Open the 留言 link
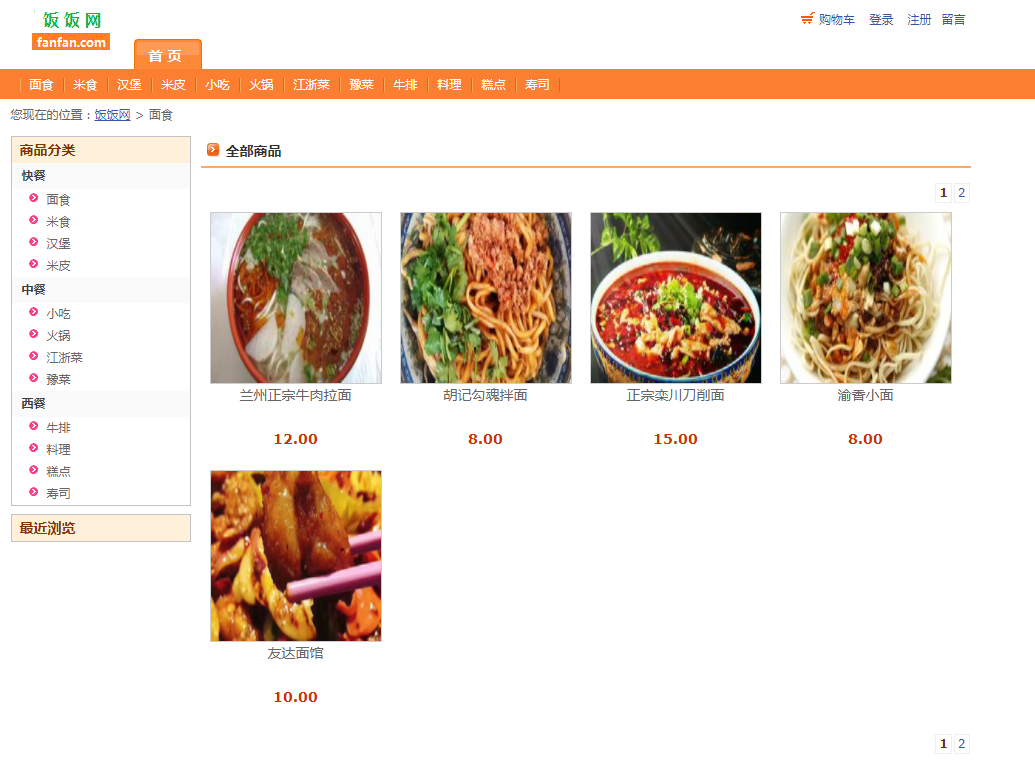Screen dimensions: 1035x767 click(953, 20)
